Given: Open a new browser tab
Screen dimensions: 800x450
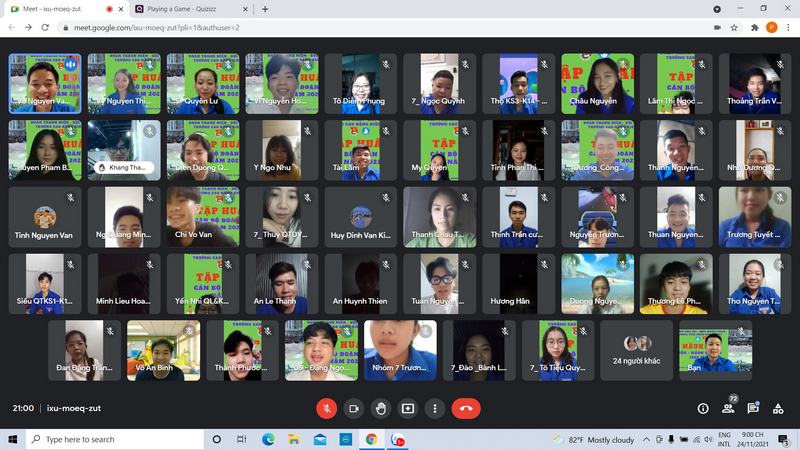Looking at the screenshot, I should tap(265, 9).
